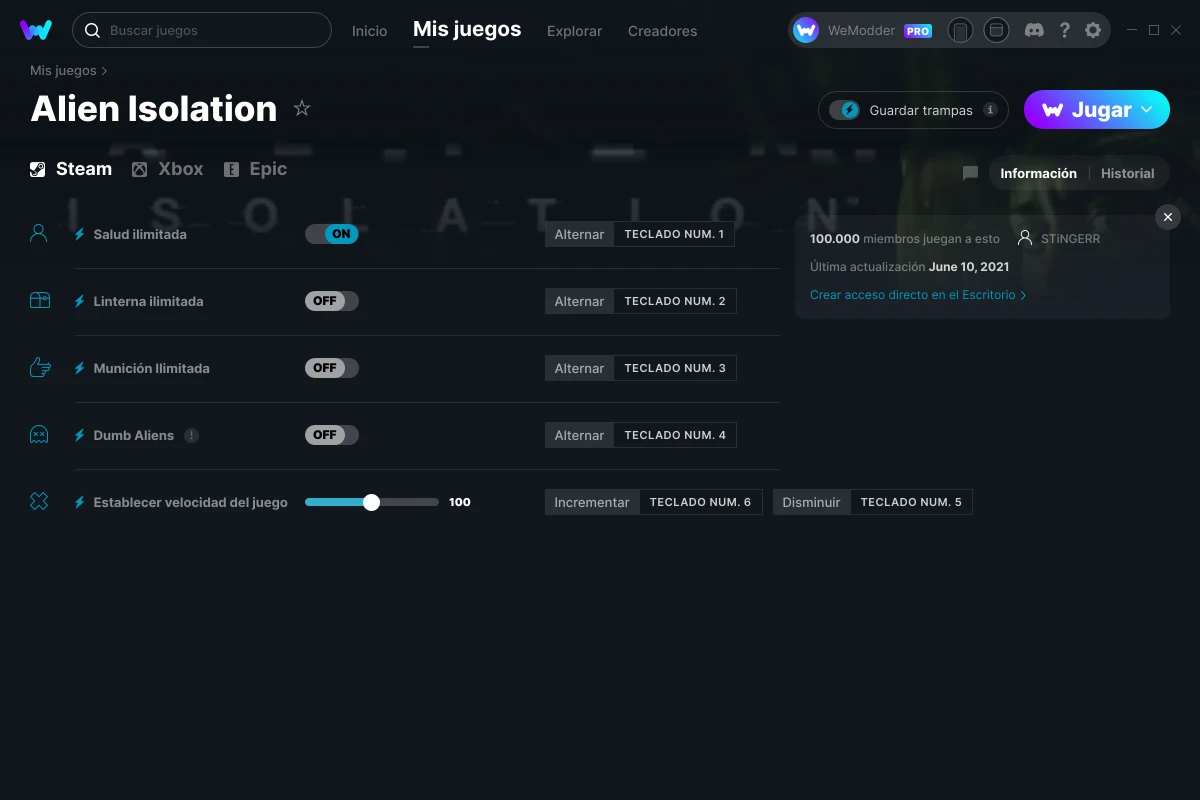Click Alternar for Salud ilimitada
1200x800 pixels.
click(579, 234)
